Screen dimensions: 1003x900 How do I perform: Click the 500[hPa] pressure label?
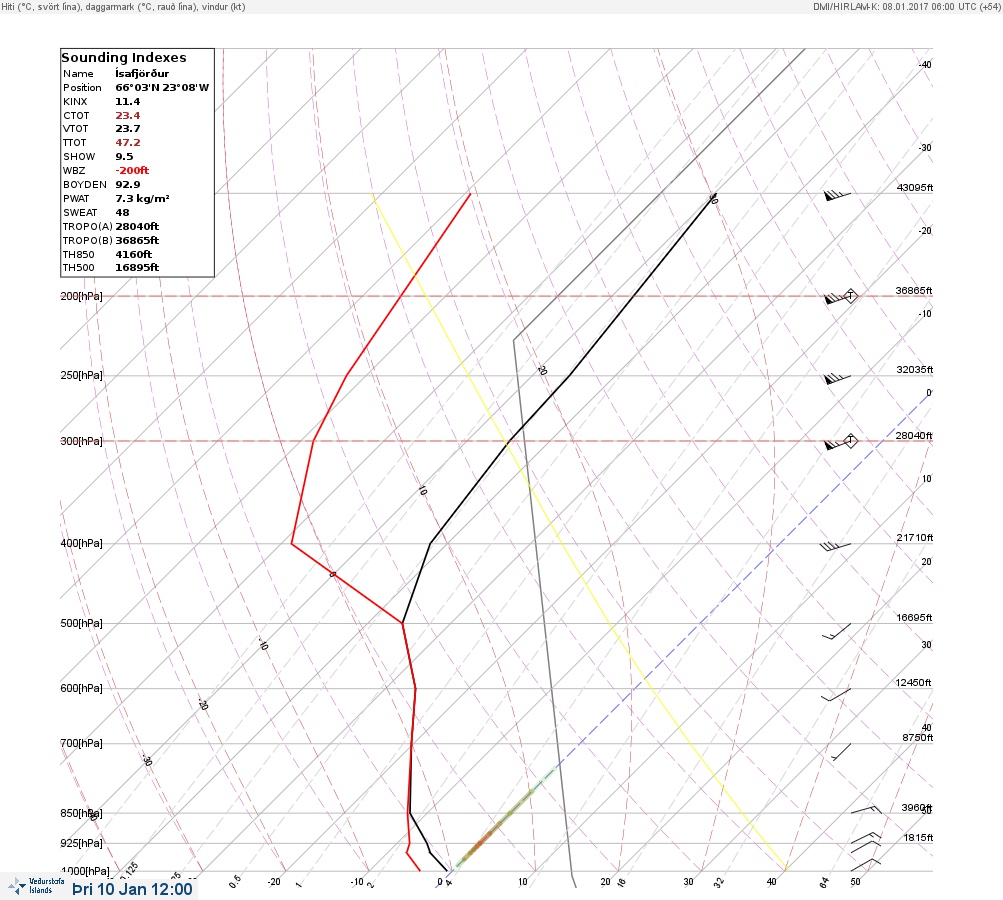(x=81, y=623)
